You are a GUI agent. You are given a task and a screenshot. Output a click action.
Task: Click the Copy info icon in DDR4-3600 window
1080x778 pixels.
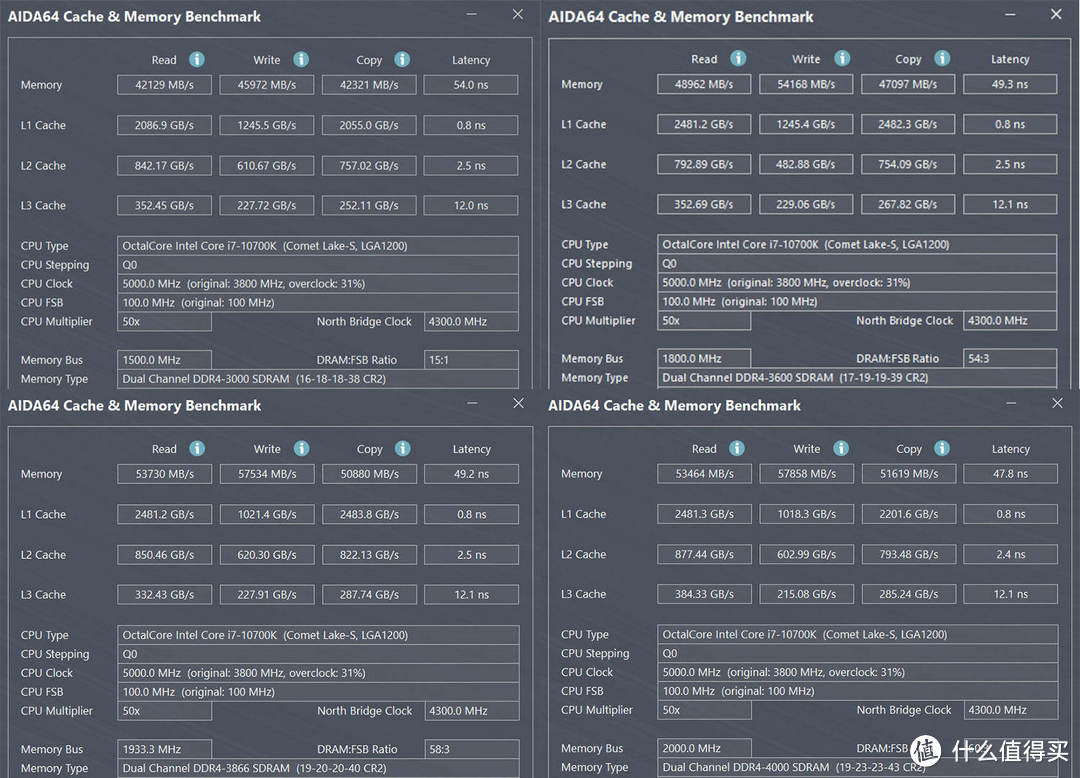pos(942,59)
